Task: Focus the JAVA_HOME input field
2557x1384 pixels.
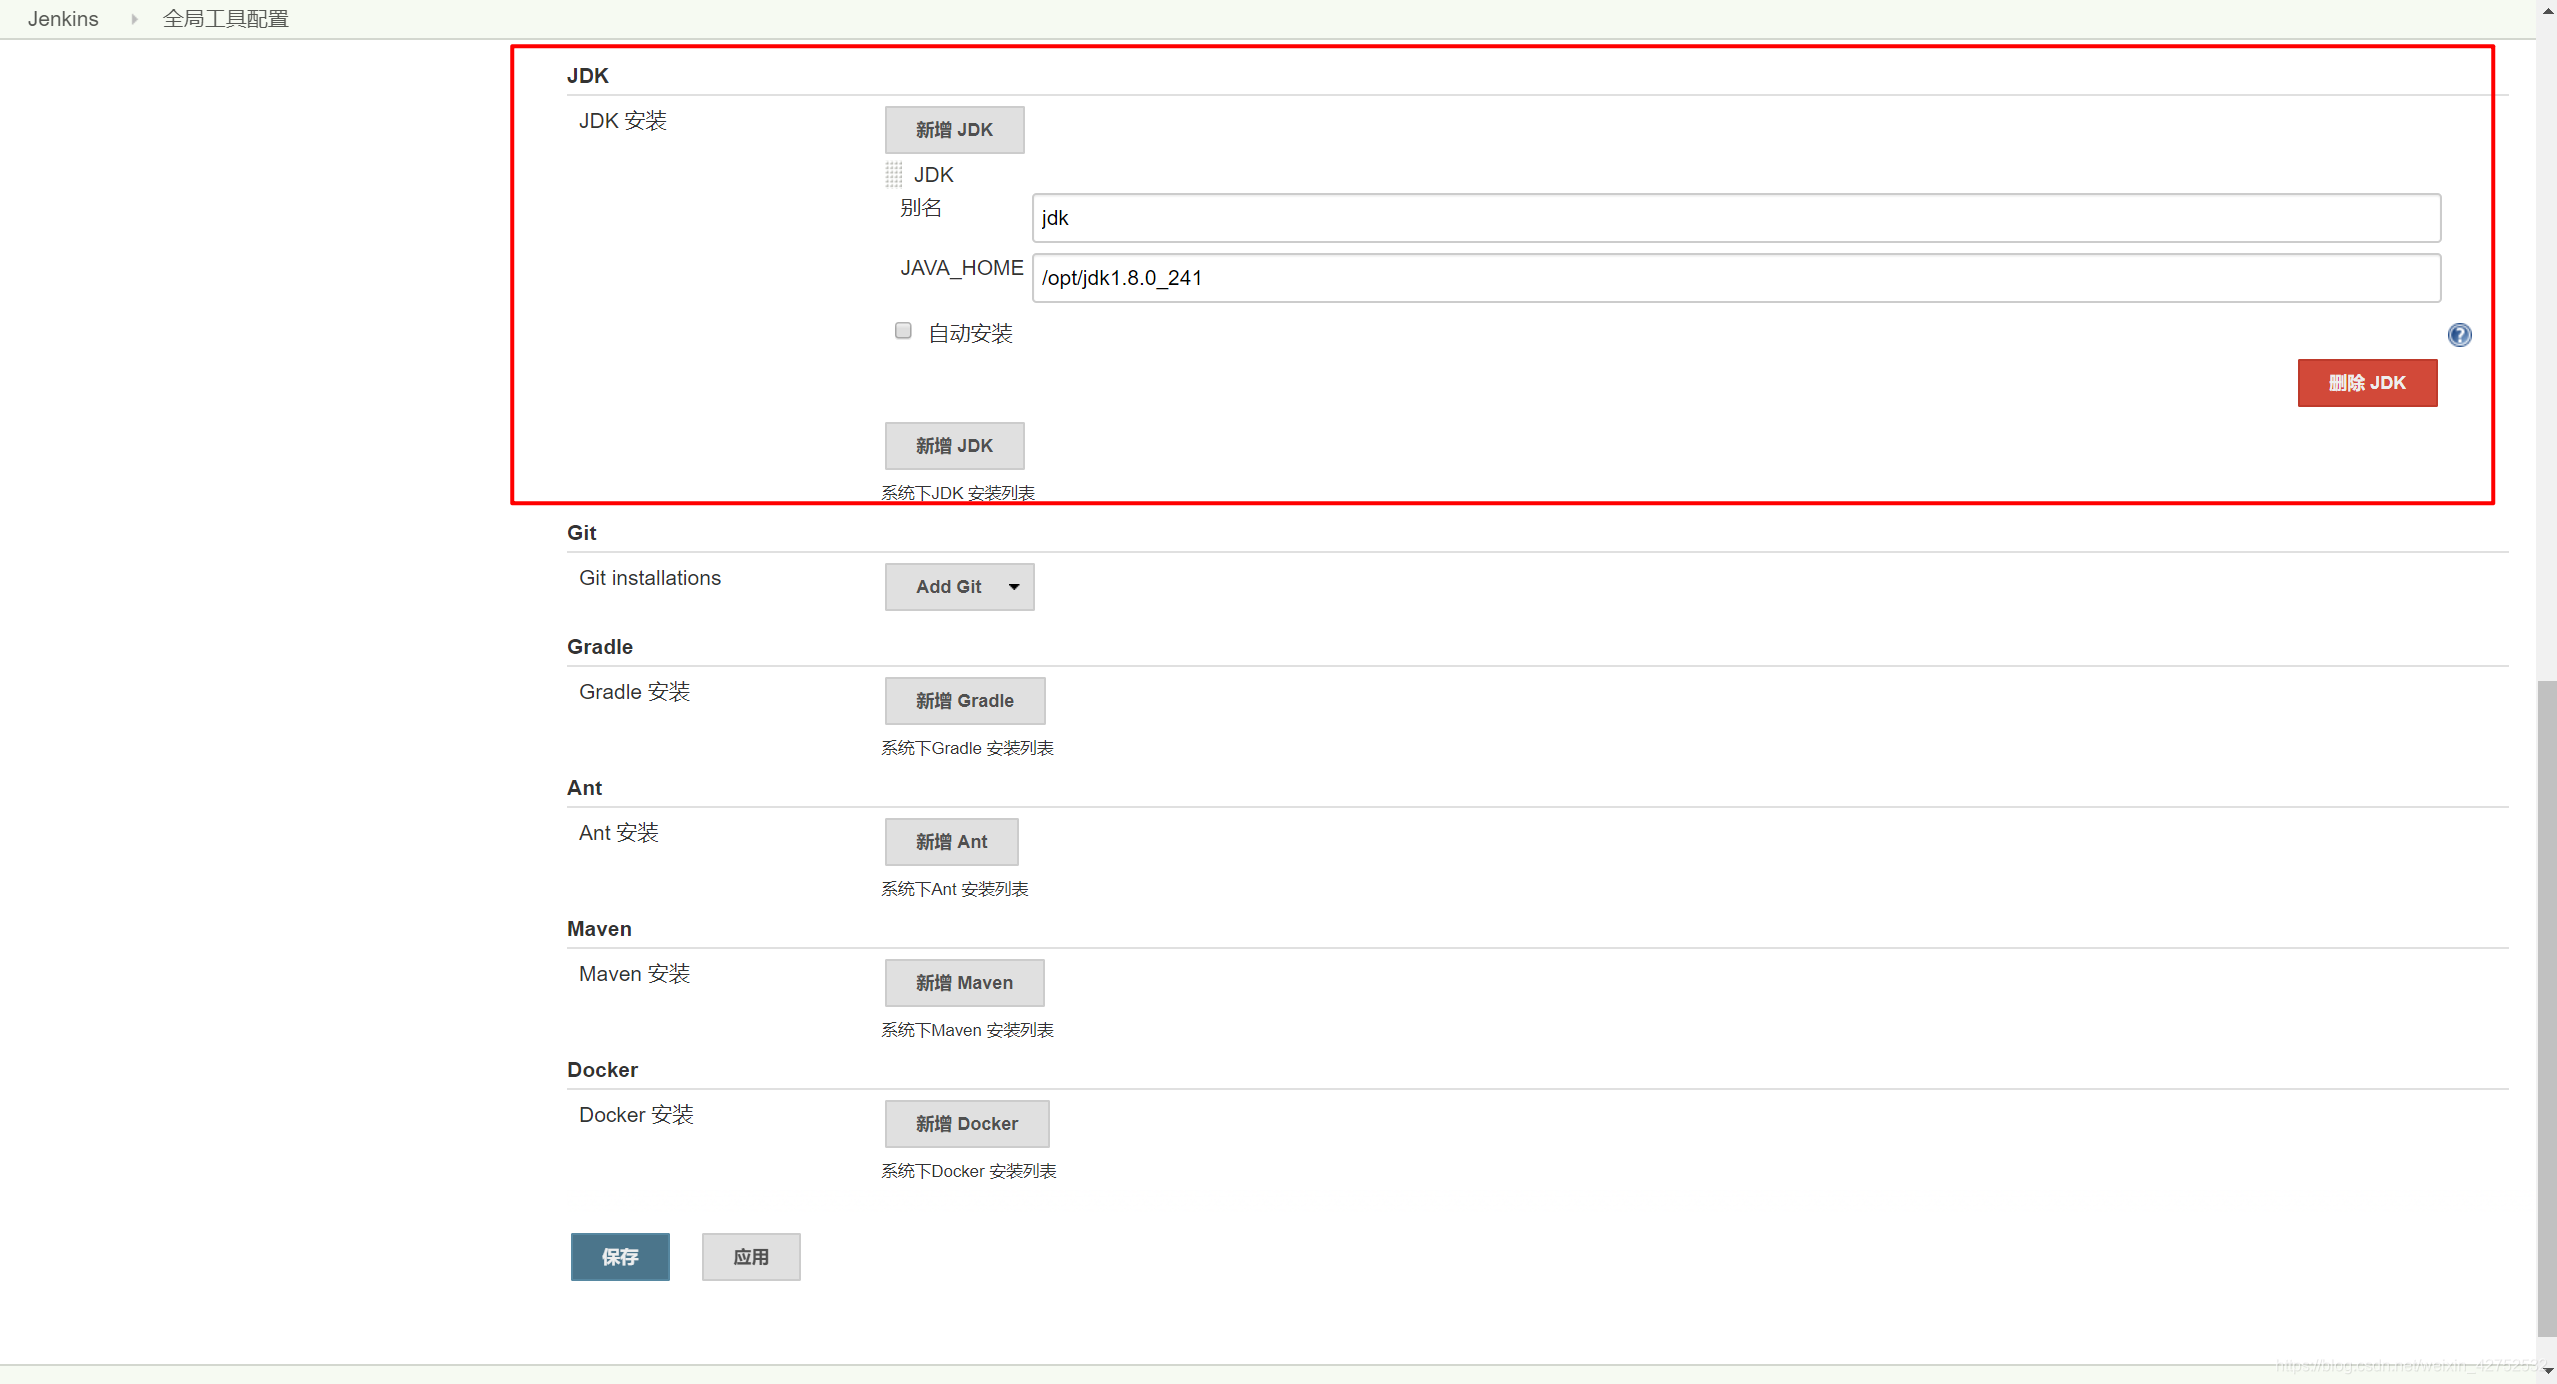Action: click(x=1736, y=278)
